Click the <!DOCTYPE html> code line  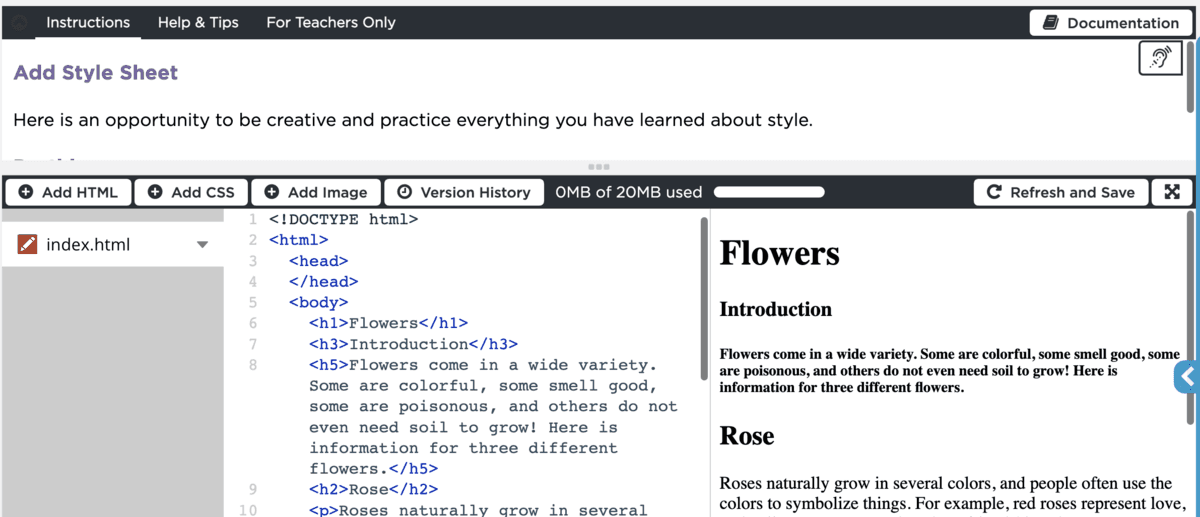click(x=343, y=219)
